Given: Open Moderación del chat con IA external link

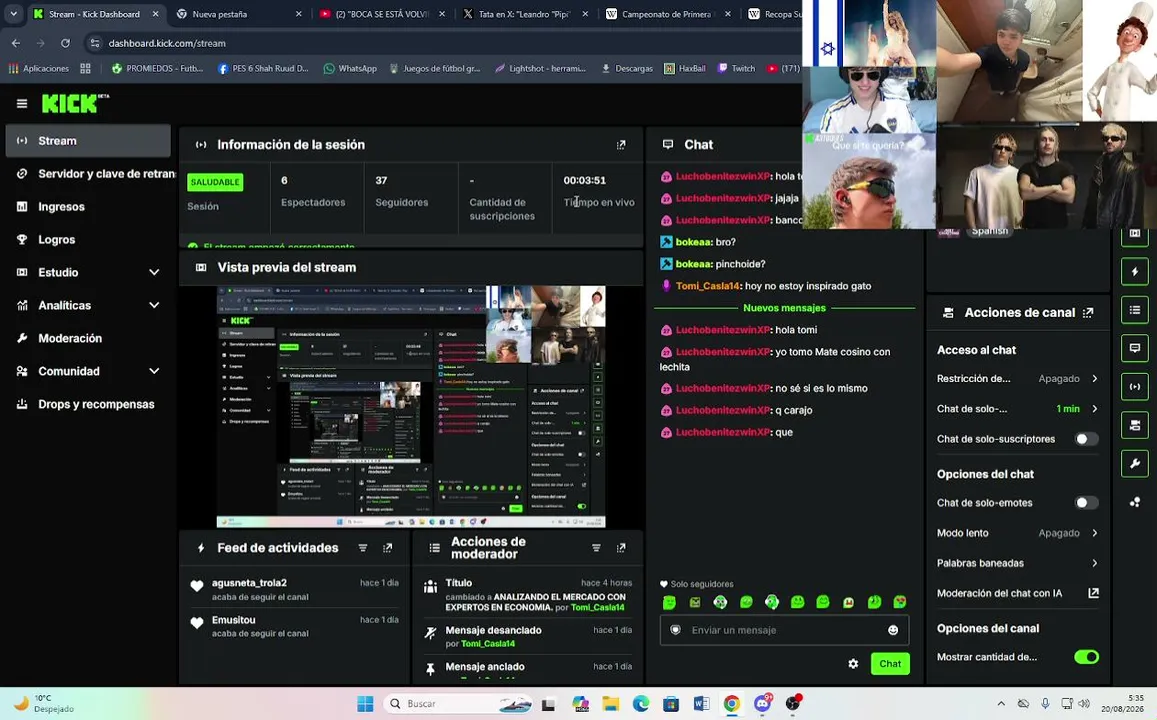Looking at the screenshot, I should click(1094, 593).
